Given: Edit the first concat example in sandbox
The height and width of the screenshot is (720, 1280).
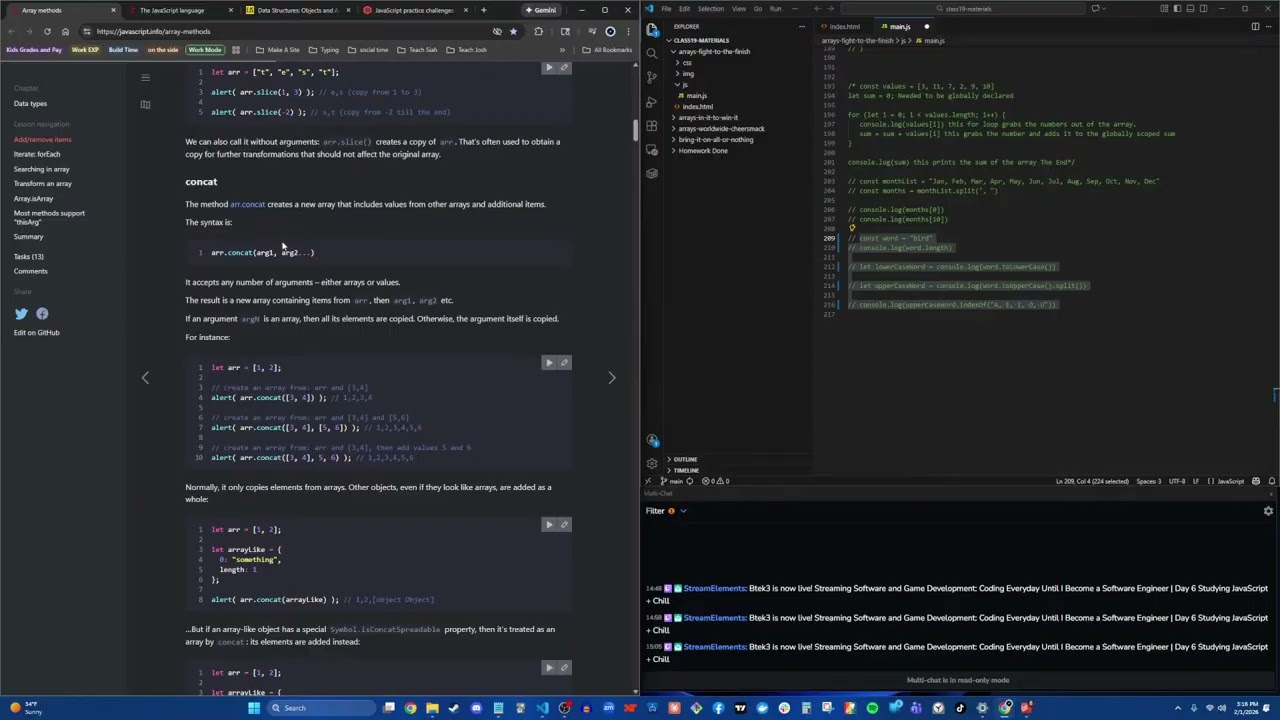Looking at the screenshot, I should pos(564,363).
